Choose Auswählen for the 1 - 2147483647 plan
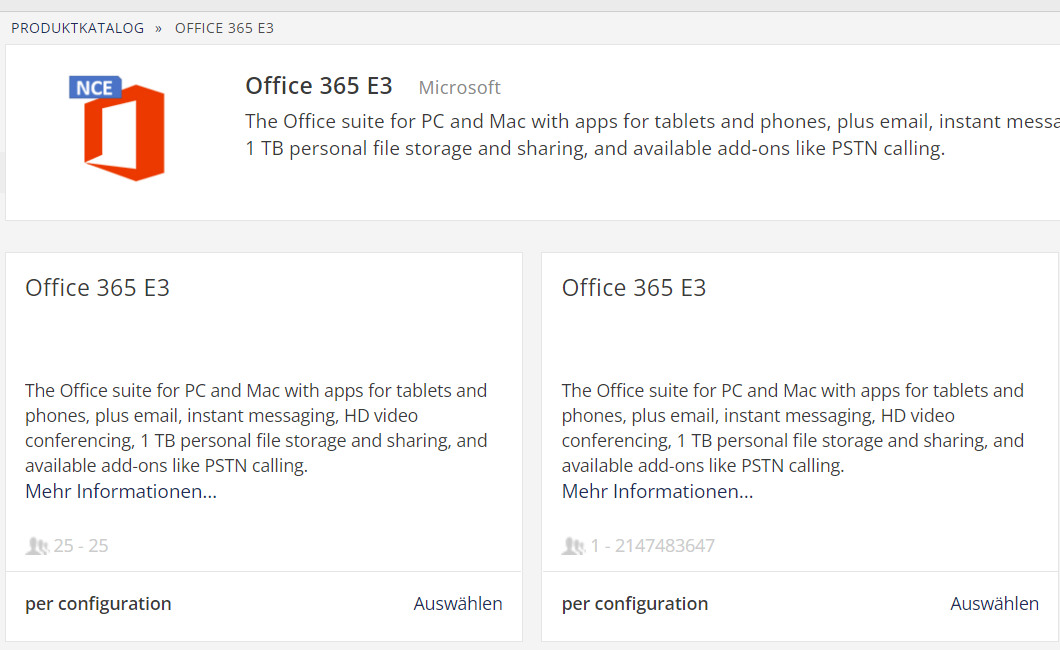Image resolution: width=1060 pixels, height=650 pixels. pyautogui.click(x=994, y=603)
